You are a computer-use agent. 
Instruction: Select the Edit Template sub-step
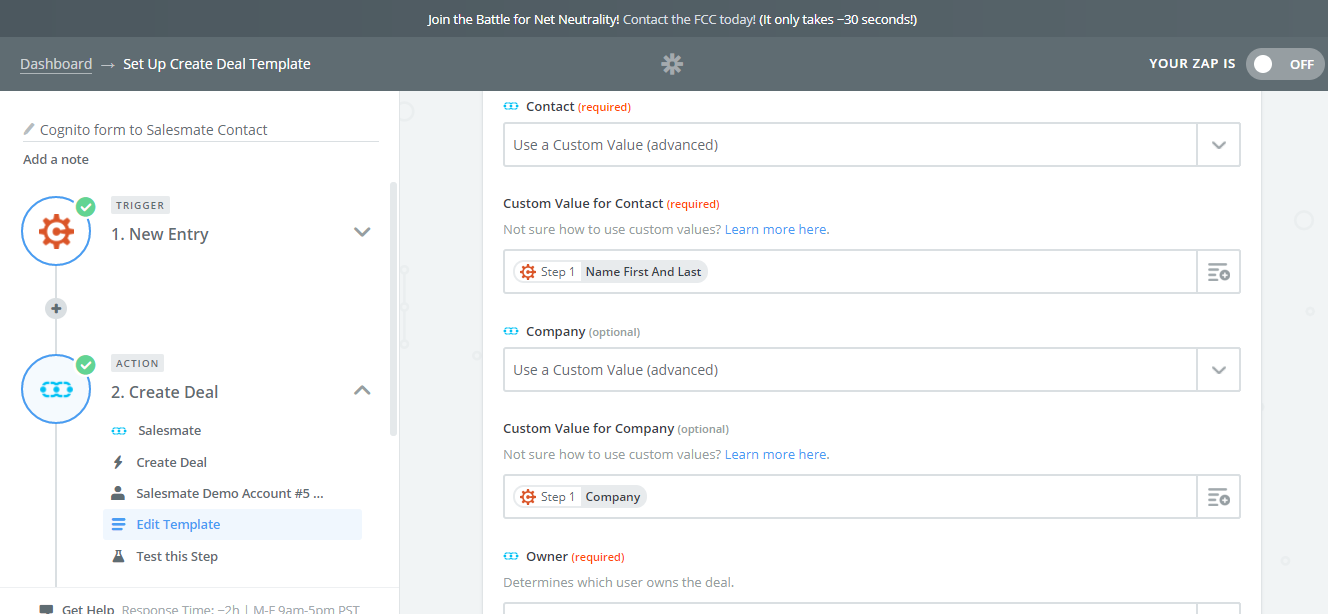(x=232, y=524)
